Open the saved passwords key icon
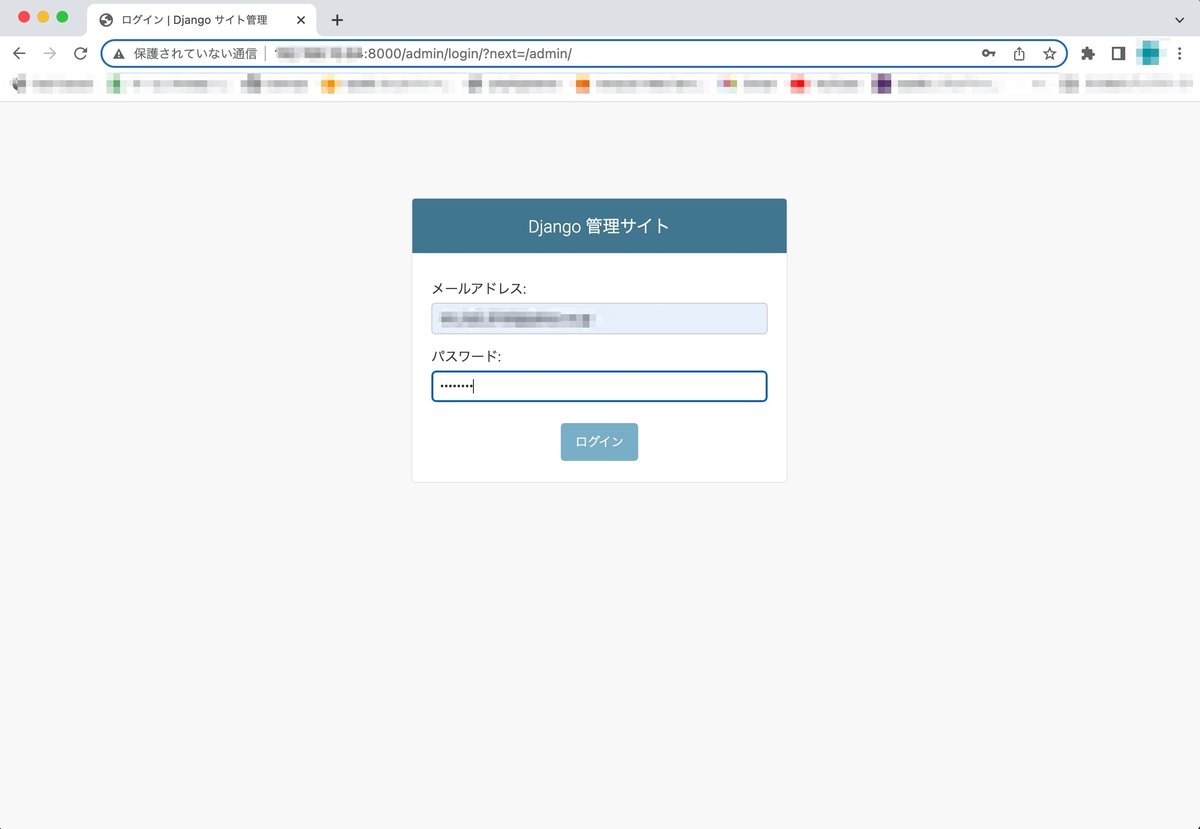This screenshot has height=829, width=1200. coord(988,54)
